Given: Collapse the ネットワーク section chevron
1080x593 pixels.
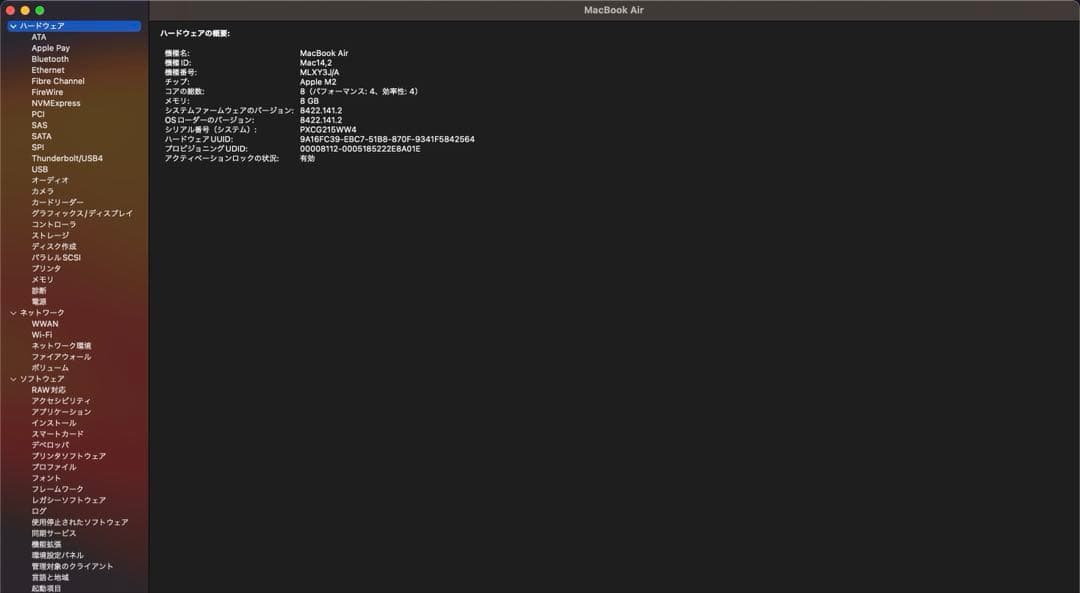Looking at the screenshot, I should (x=13, y=313).
